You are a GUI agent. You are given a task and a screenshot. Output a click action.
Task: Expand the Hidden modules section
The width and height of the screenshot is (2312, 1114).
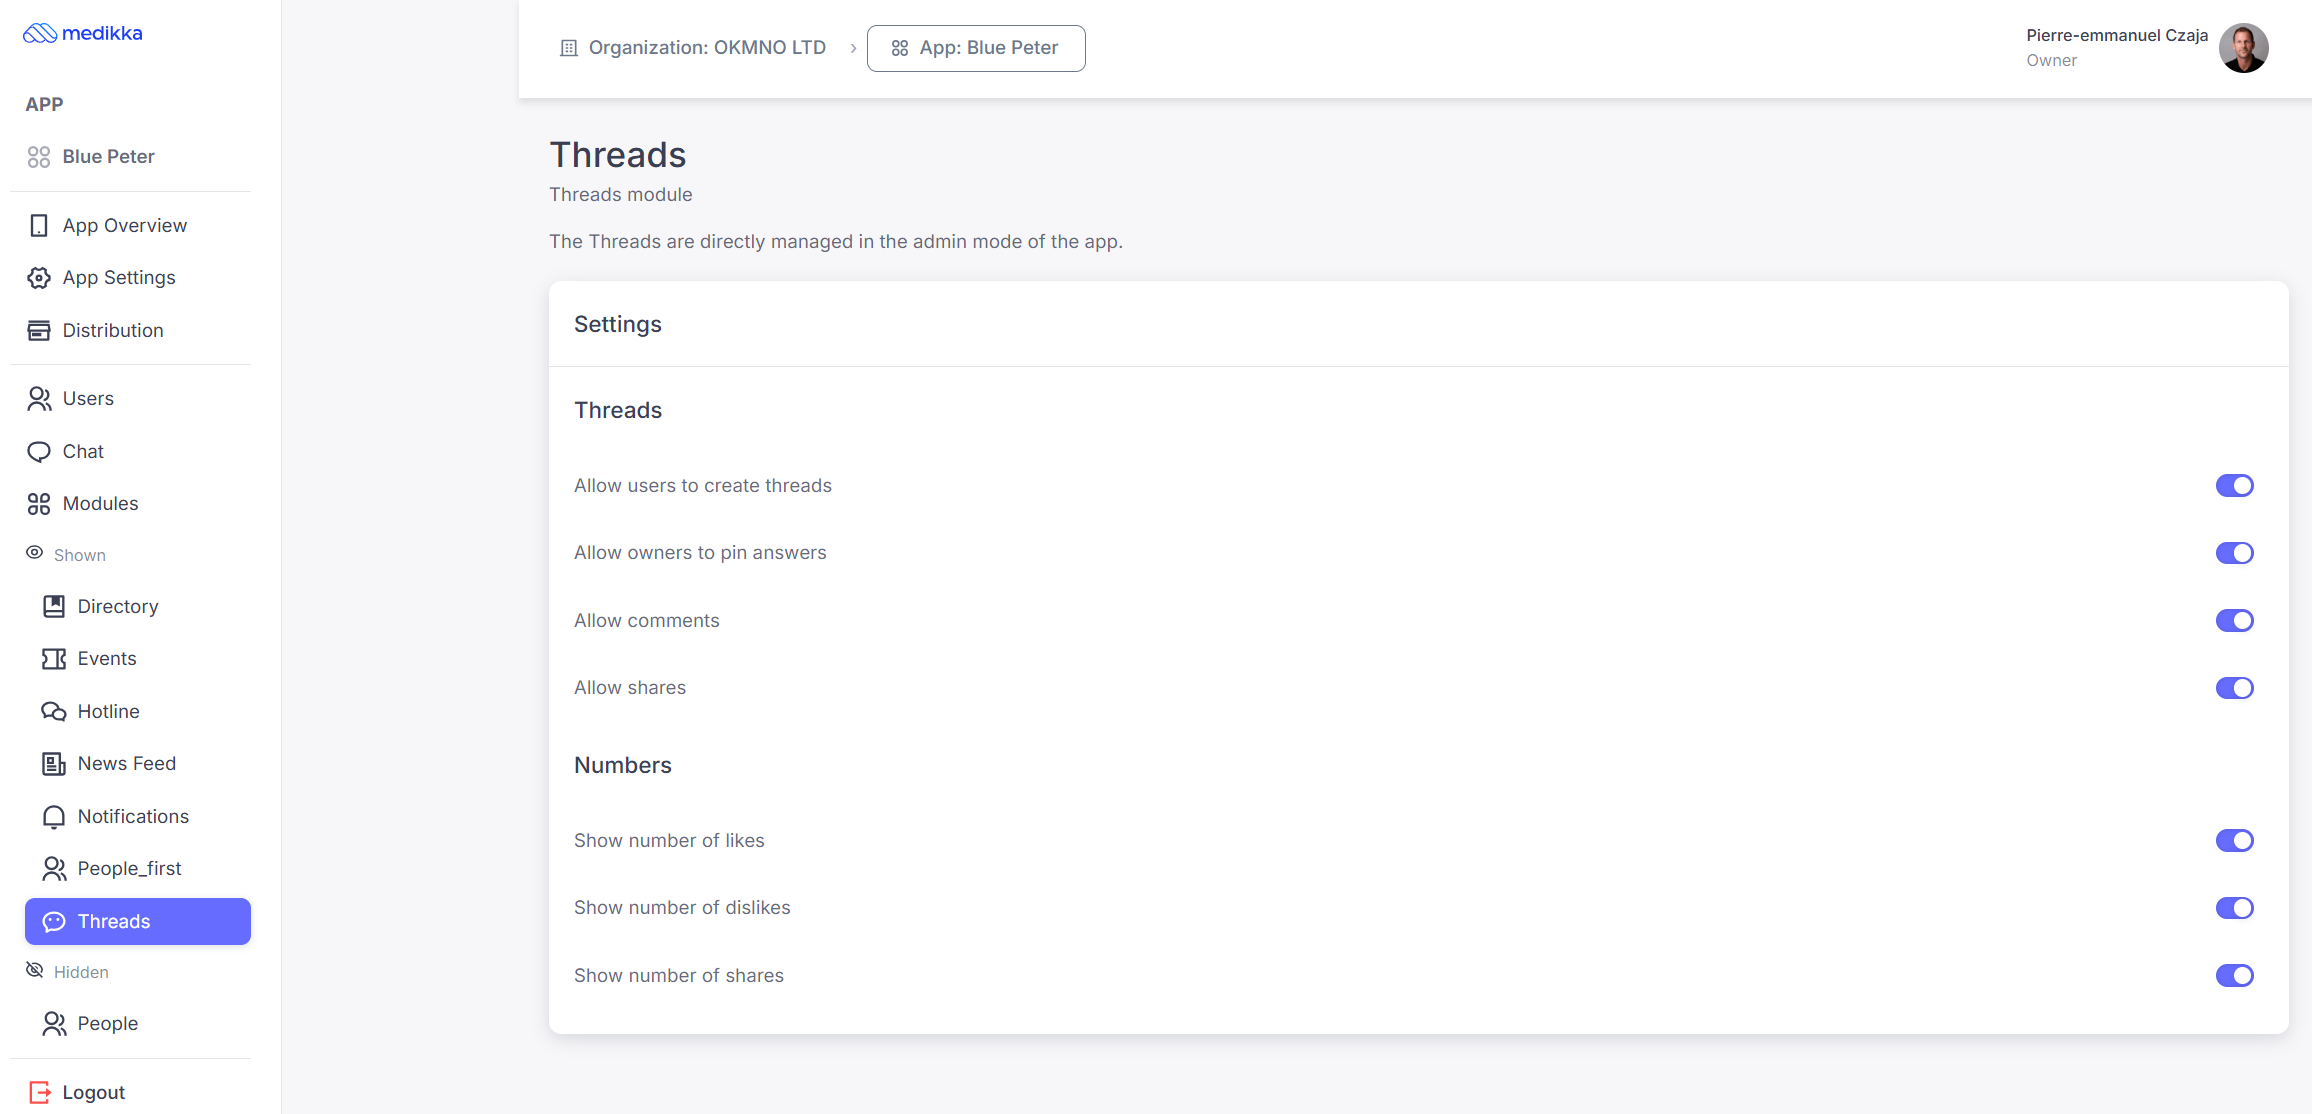(67, 972)
